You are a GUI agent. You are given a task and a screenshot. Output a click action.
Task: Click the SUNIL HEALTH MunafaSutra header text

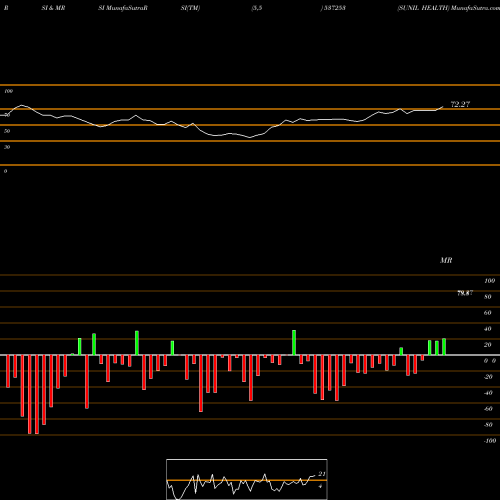(x=448, y=8)
